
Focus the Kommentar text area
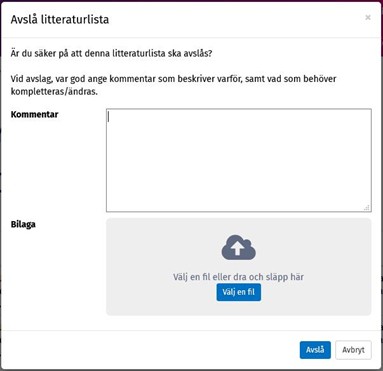(239, 160)
